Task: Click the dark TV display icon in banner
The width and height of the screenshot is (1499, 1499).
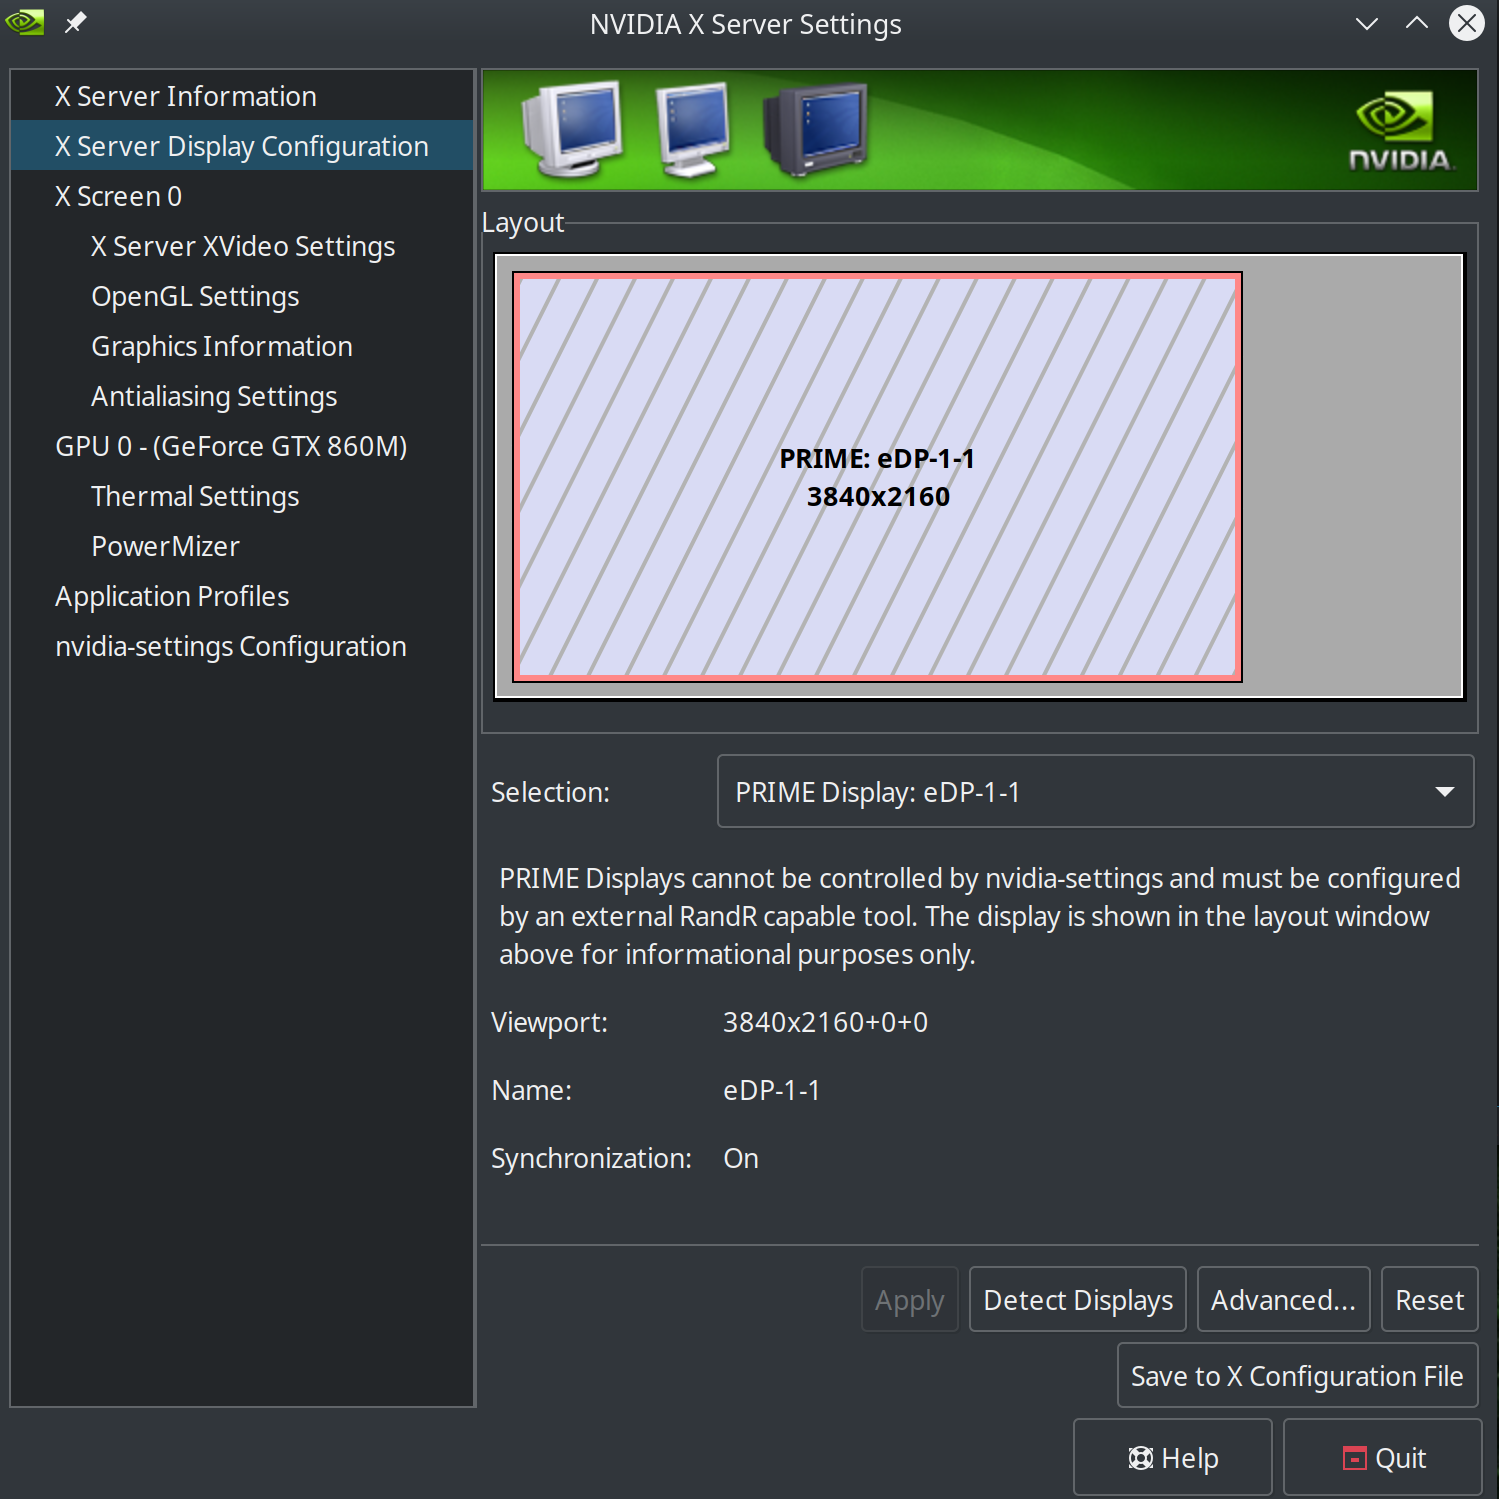Action: click(x=816, y=129)
